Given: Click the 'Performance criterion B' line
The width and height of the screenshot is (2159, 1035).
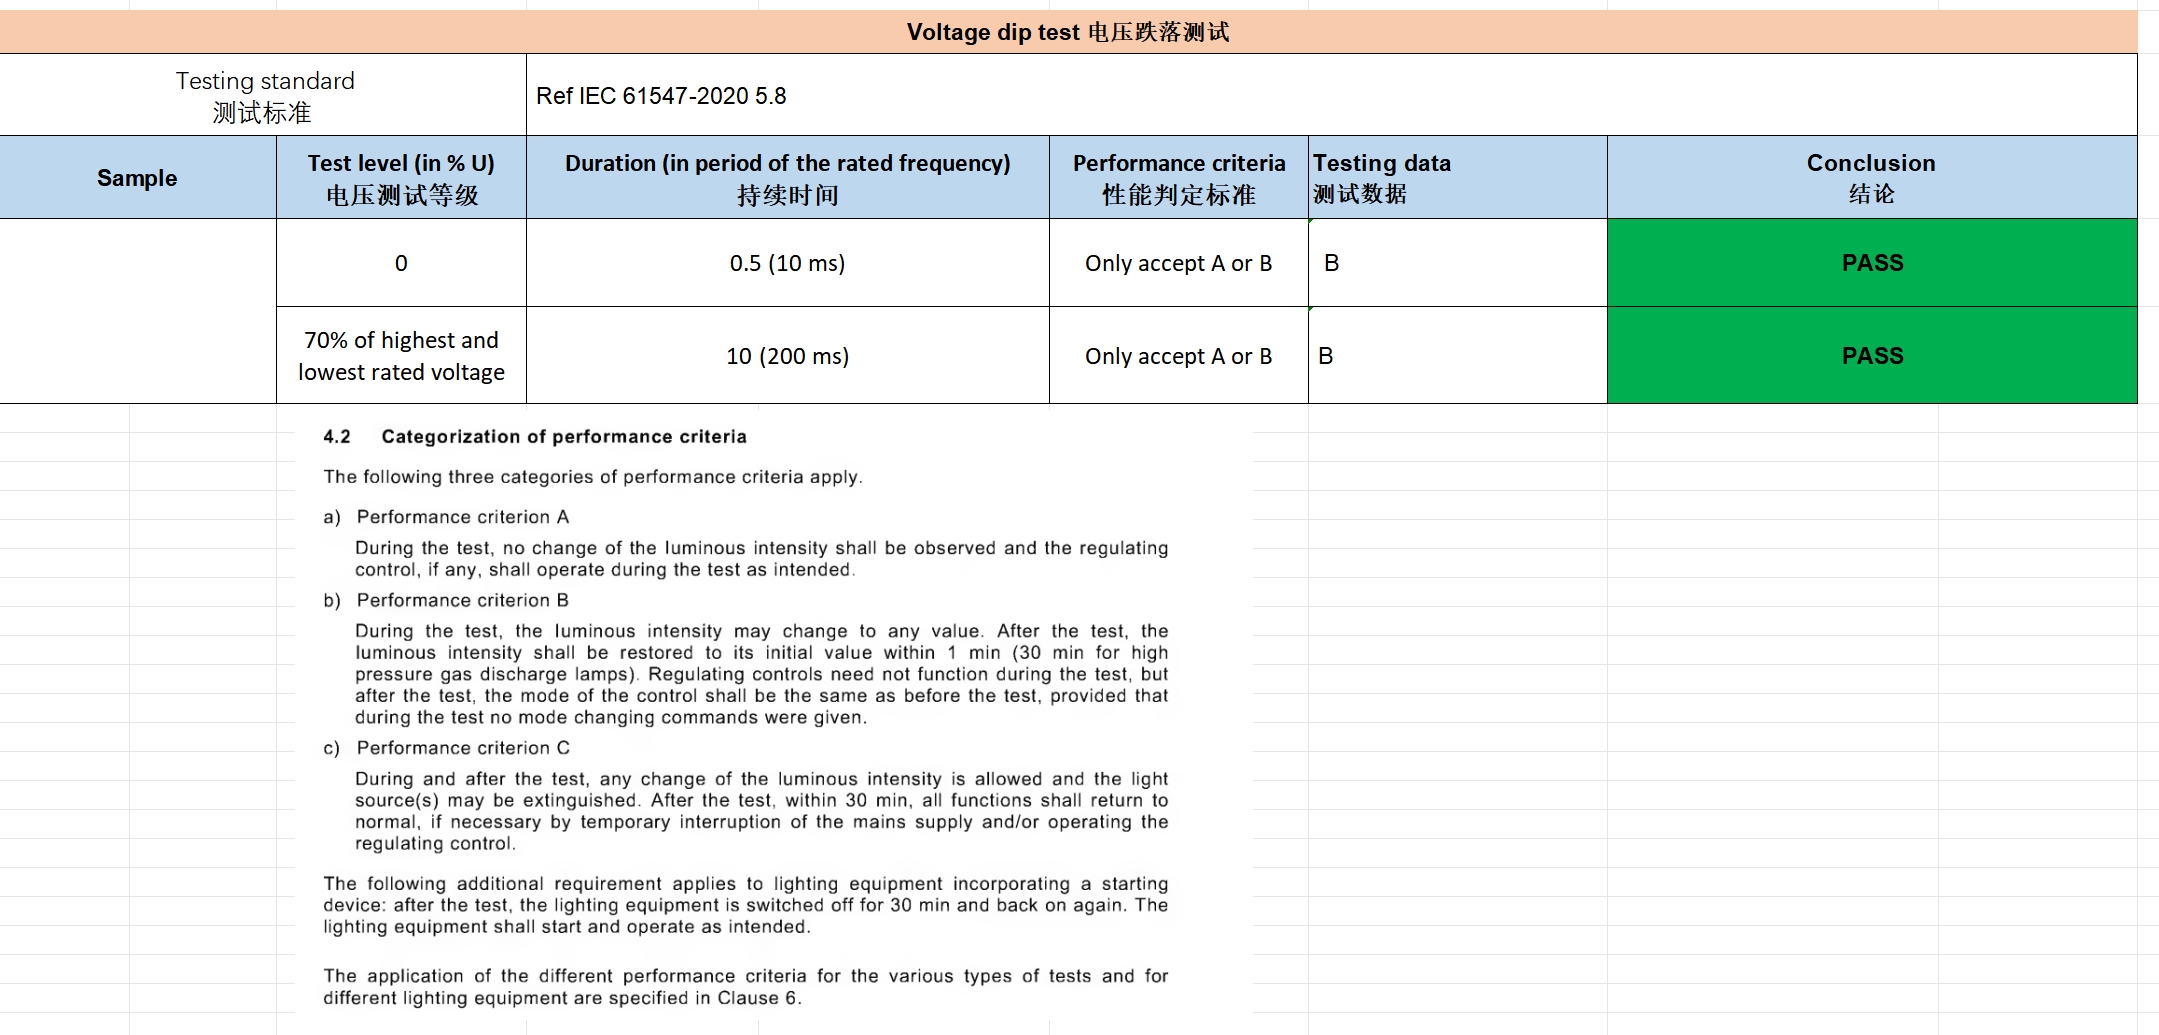Looking at the screenshot, I should [x=446, y=600].
